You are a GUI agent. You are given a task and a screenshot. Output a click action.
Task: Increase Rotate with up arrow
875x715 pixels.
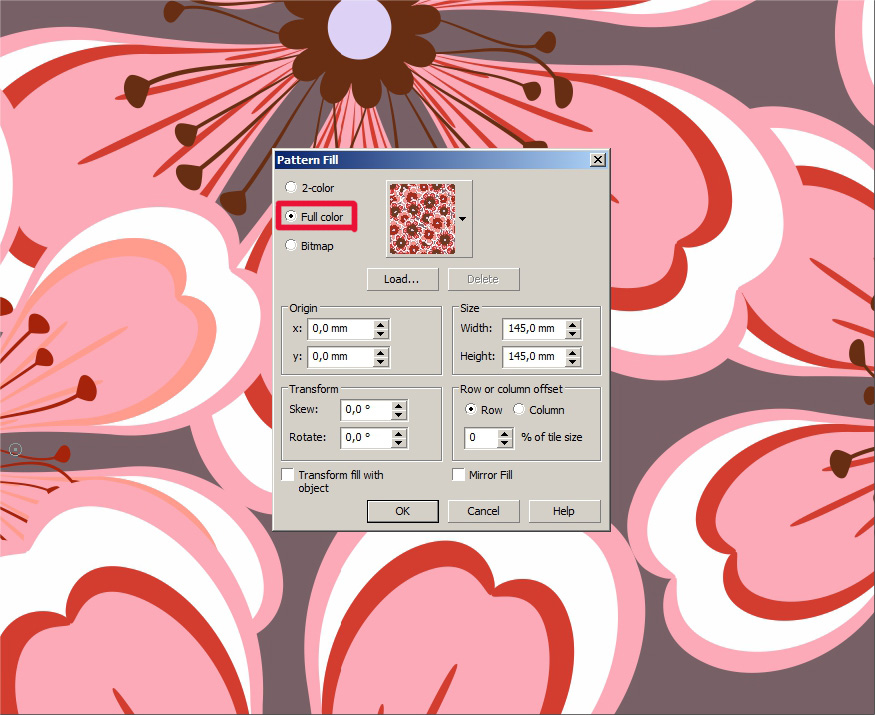(x=399, y=433)
